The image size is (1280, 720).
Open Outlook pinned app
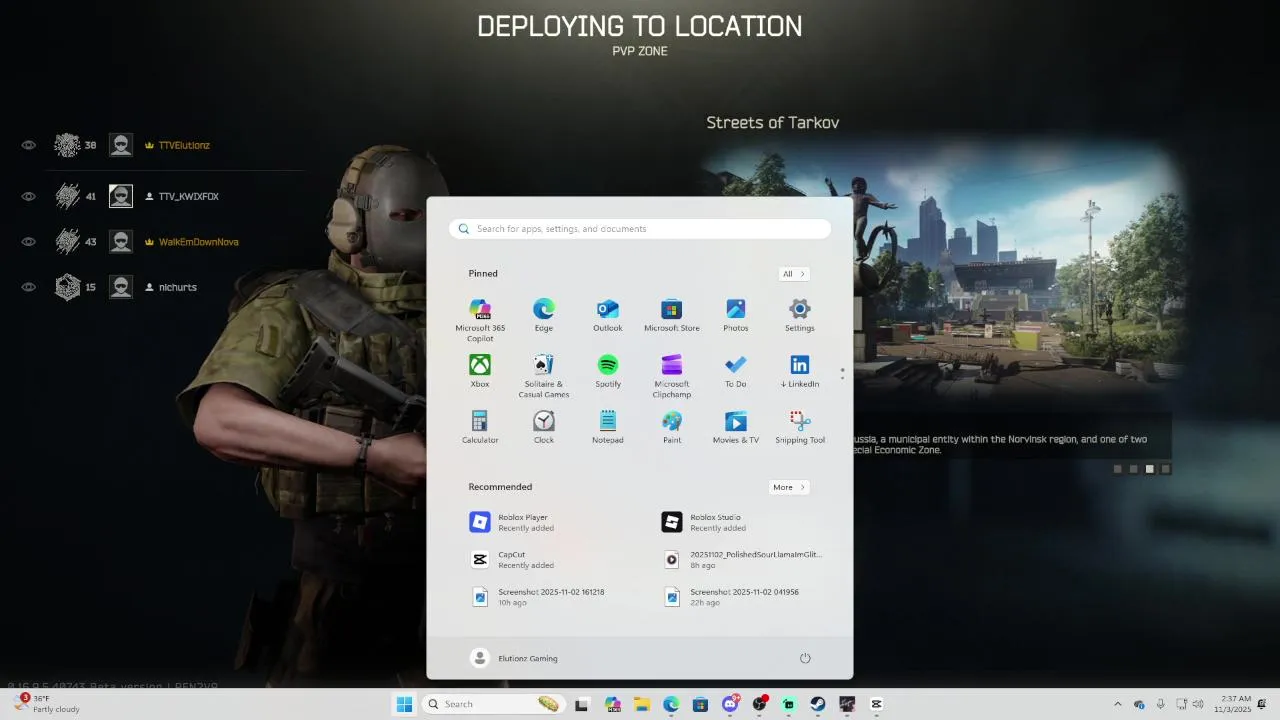[608, 316]
